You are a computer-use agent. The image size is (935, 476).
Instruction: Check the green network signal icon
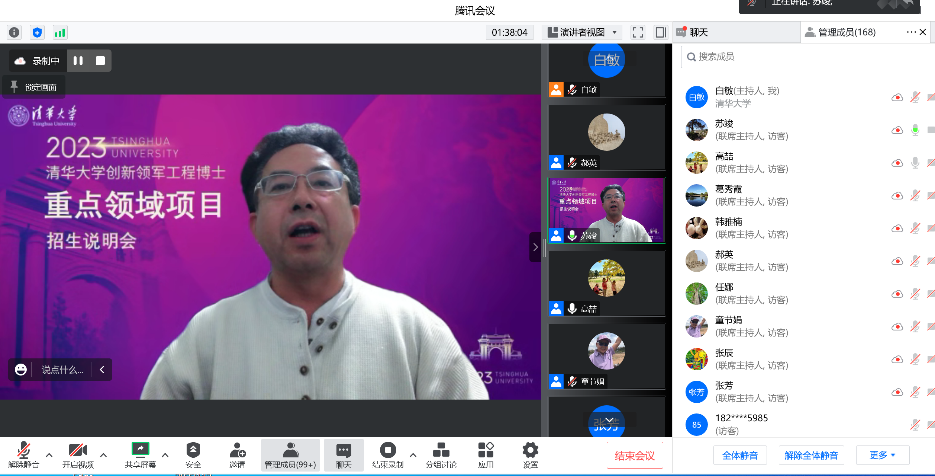tap(60, 33)
